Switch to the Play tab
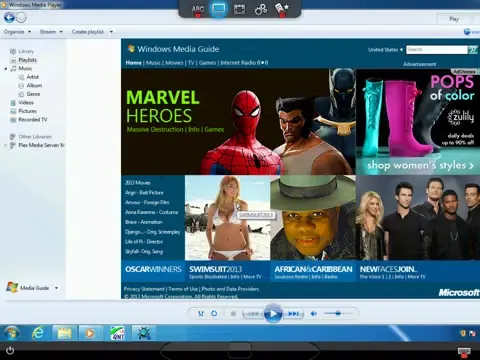This screenshot has height=360, width=480. point(454,19)
